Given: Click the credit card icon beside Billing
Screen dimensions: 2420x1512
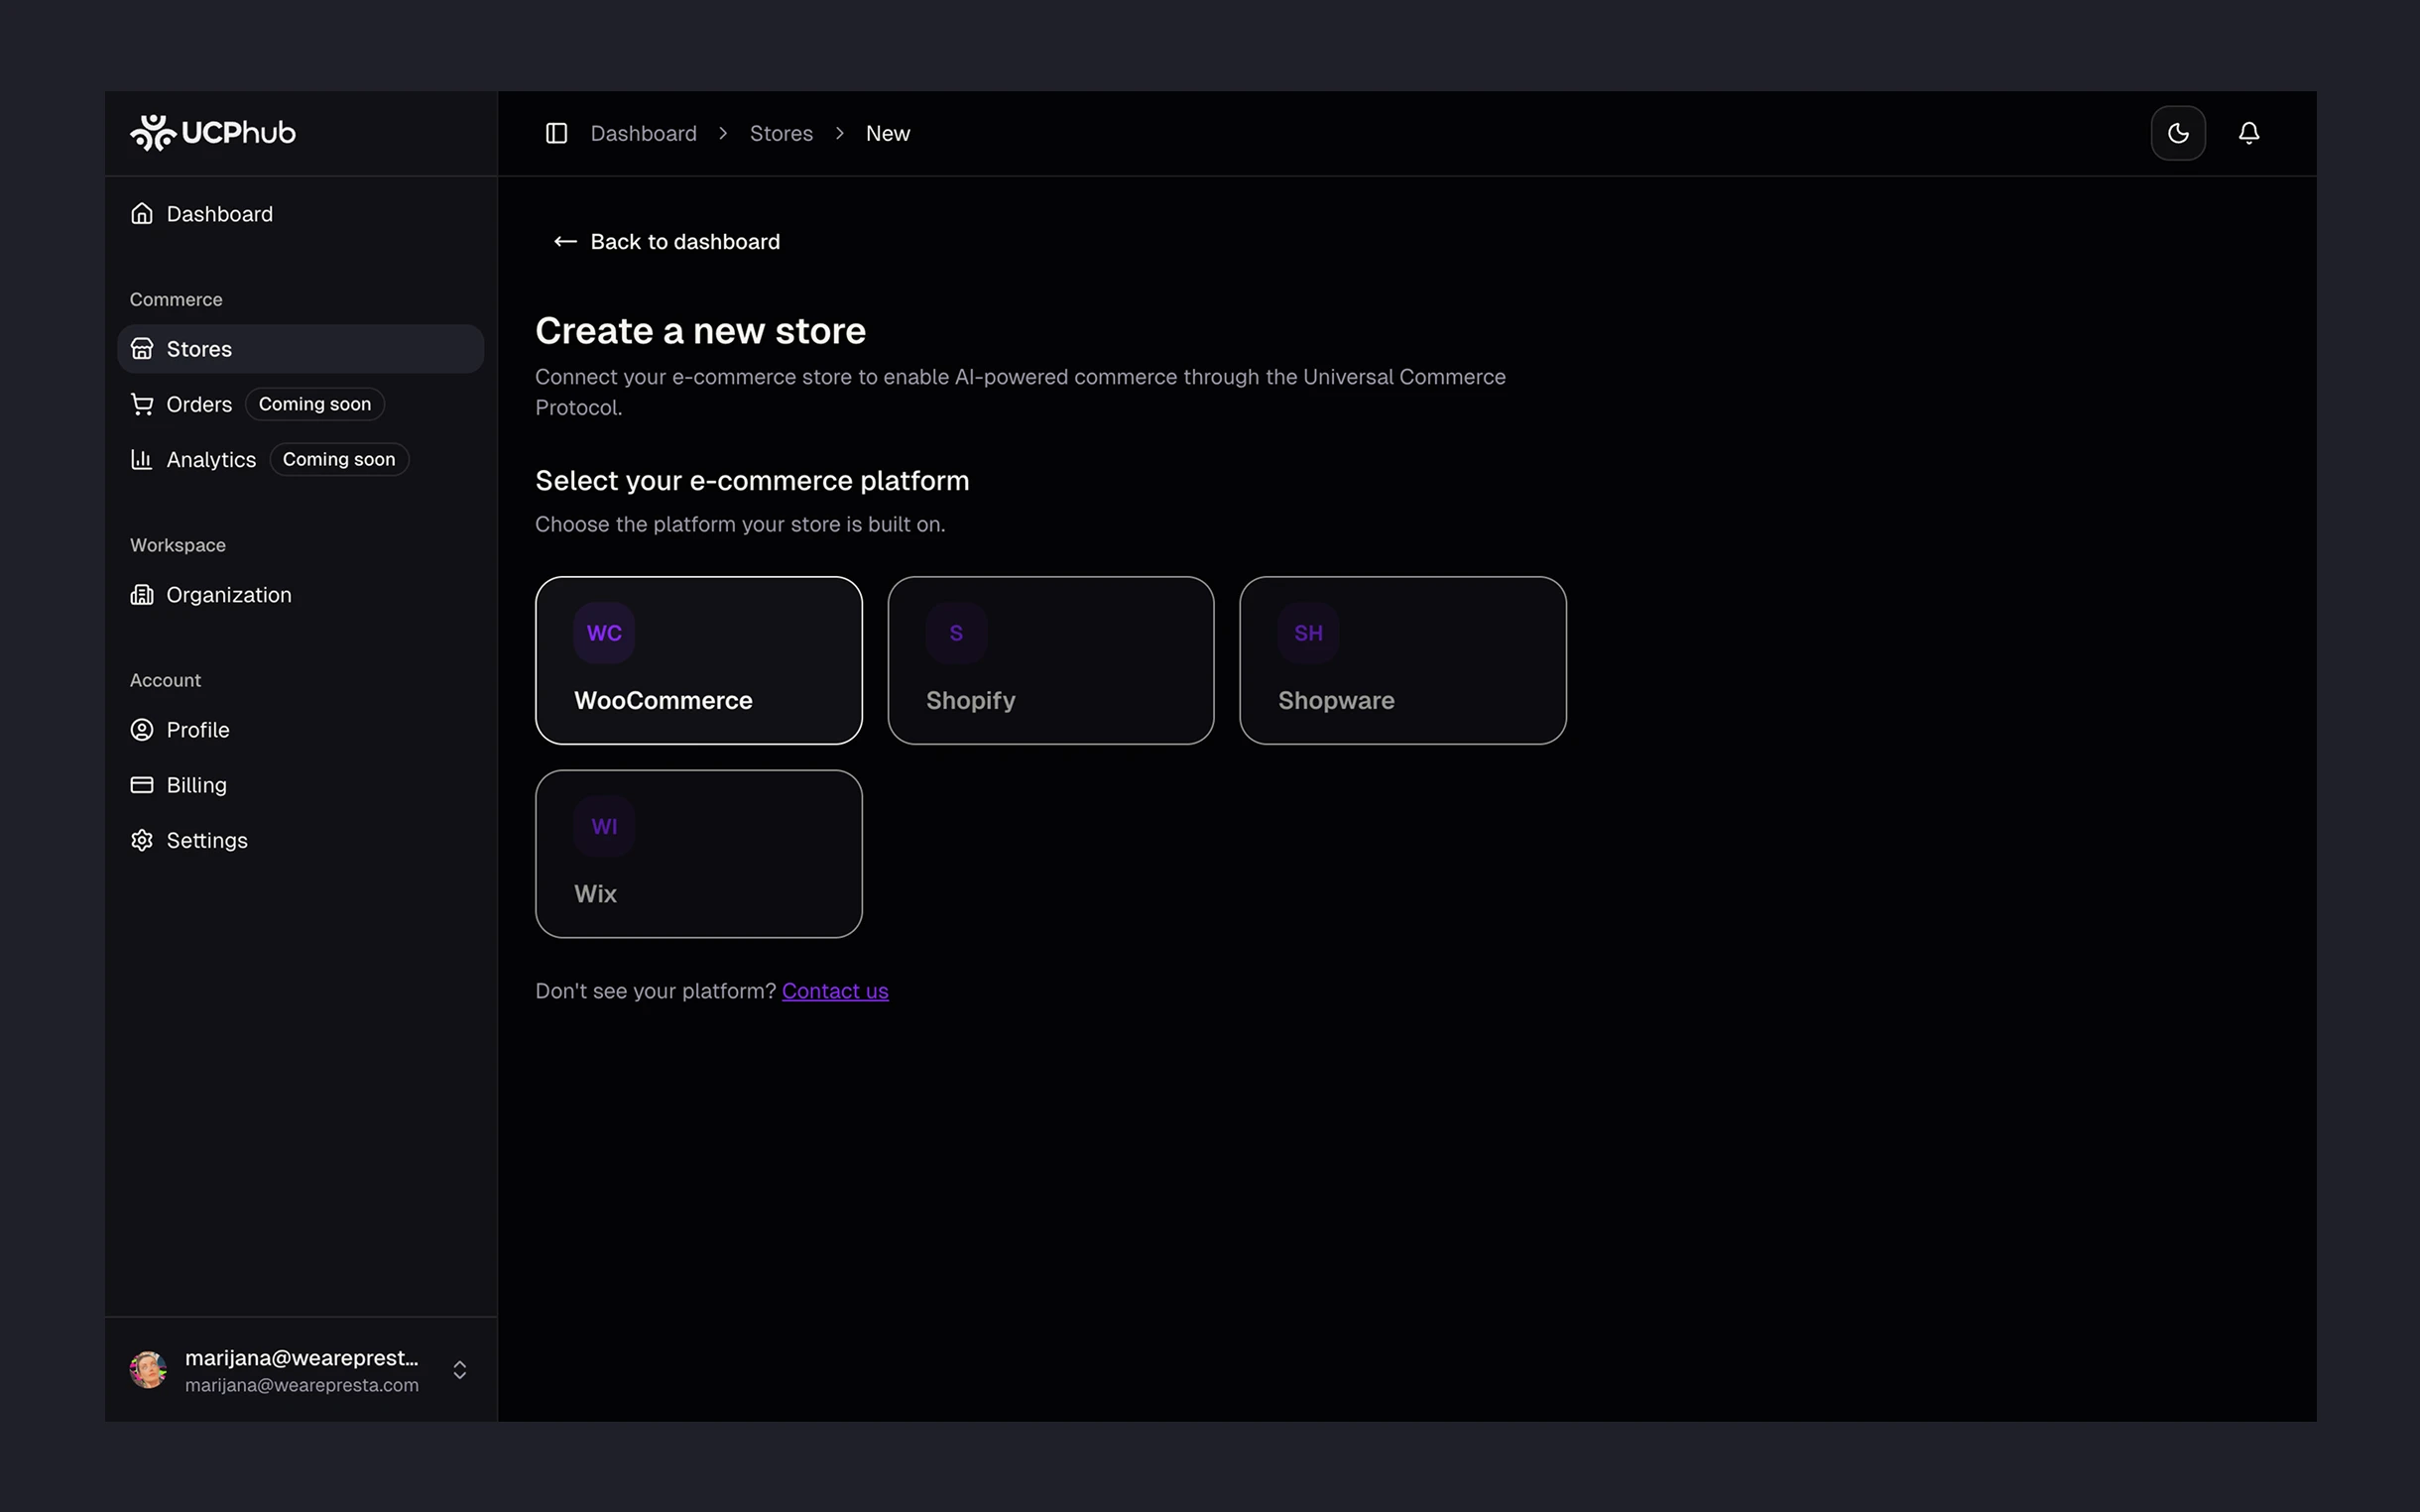Looking at the screenshot, I should tap(142, 785).
